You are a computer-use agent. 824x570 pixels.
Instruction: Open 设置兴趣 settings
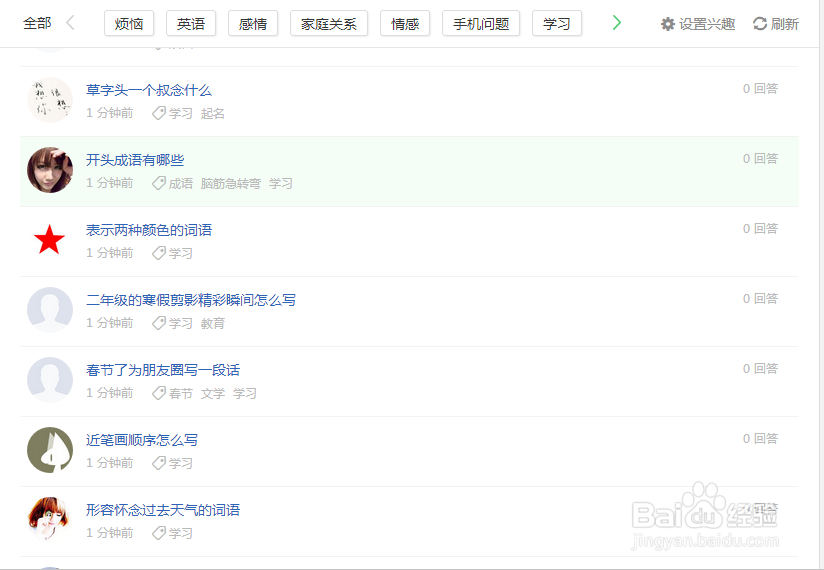pos(698,24)
